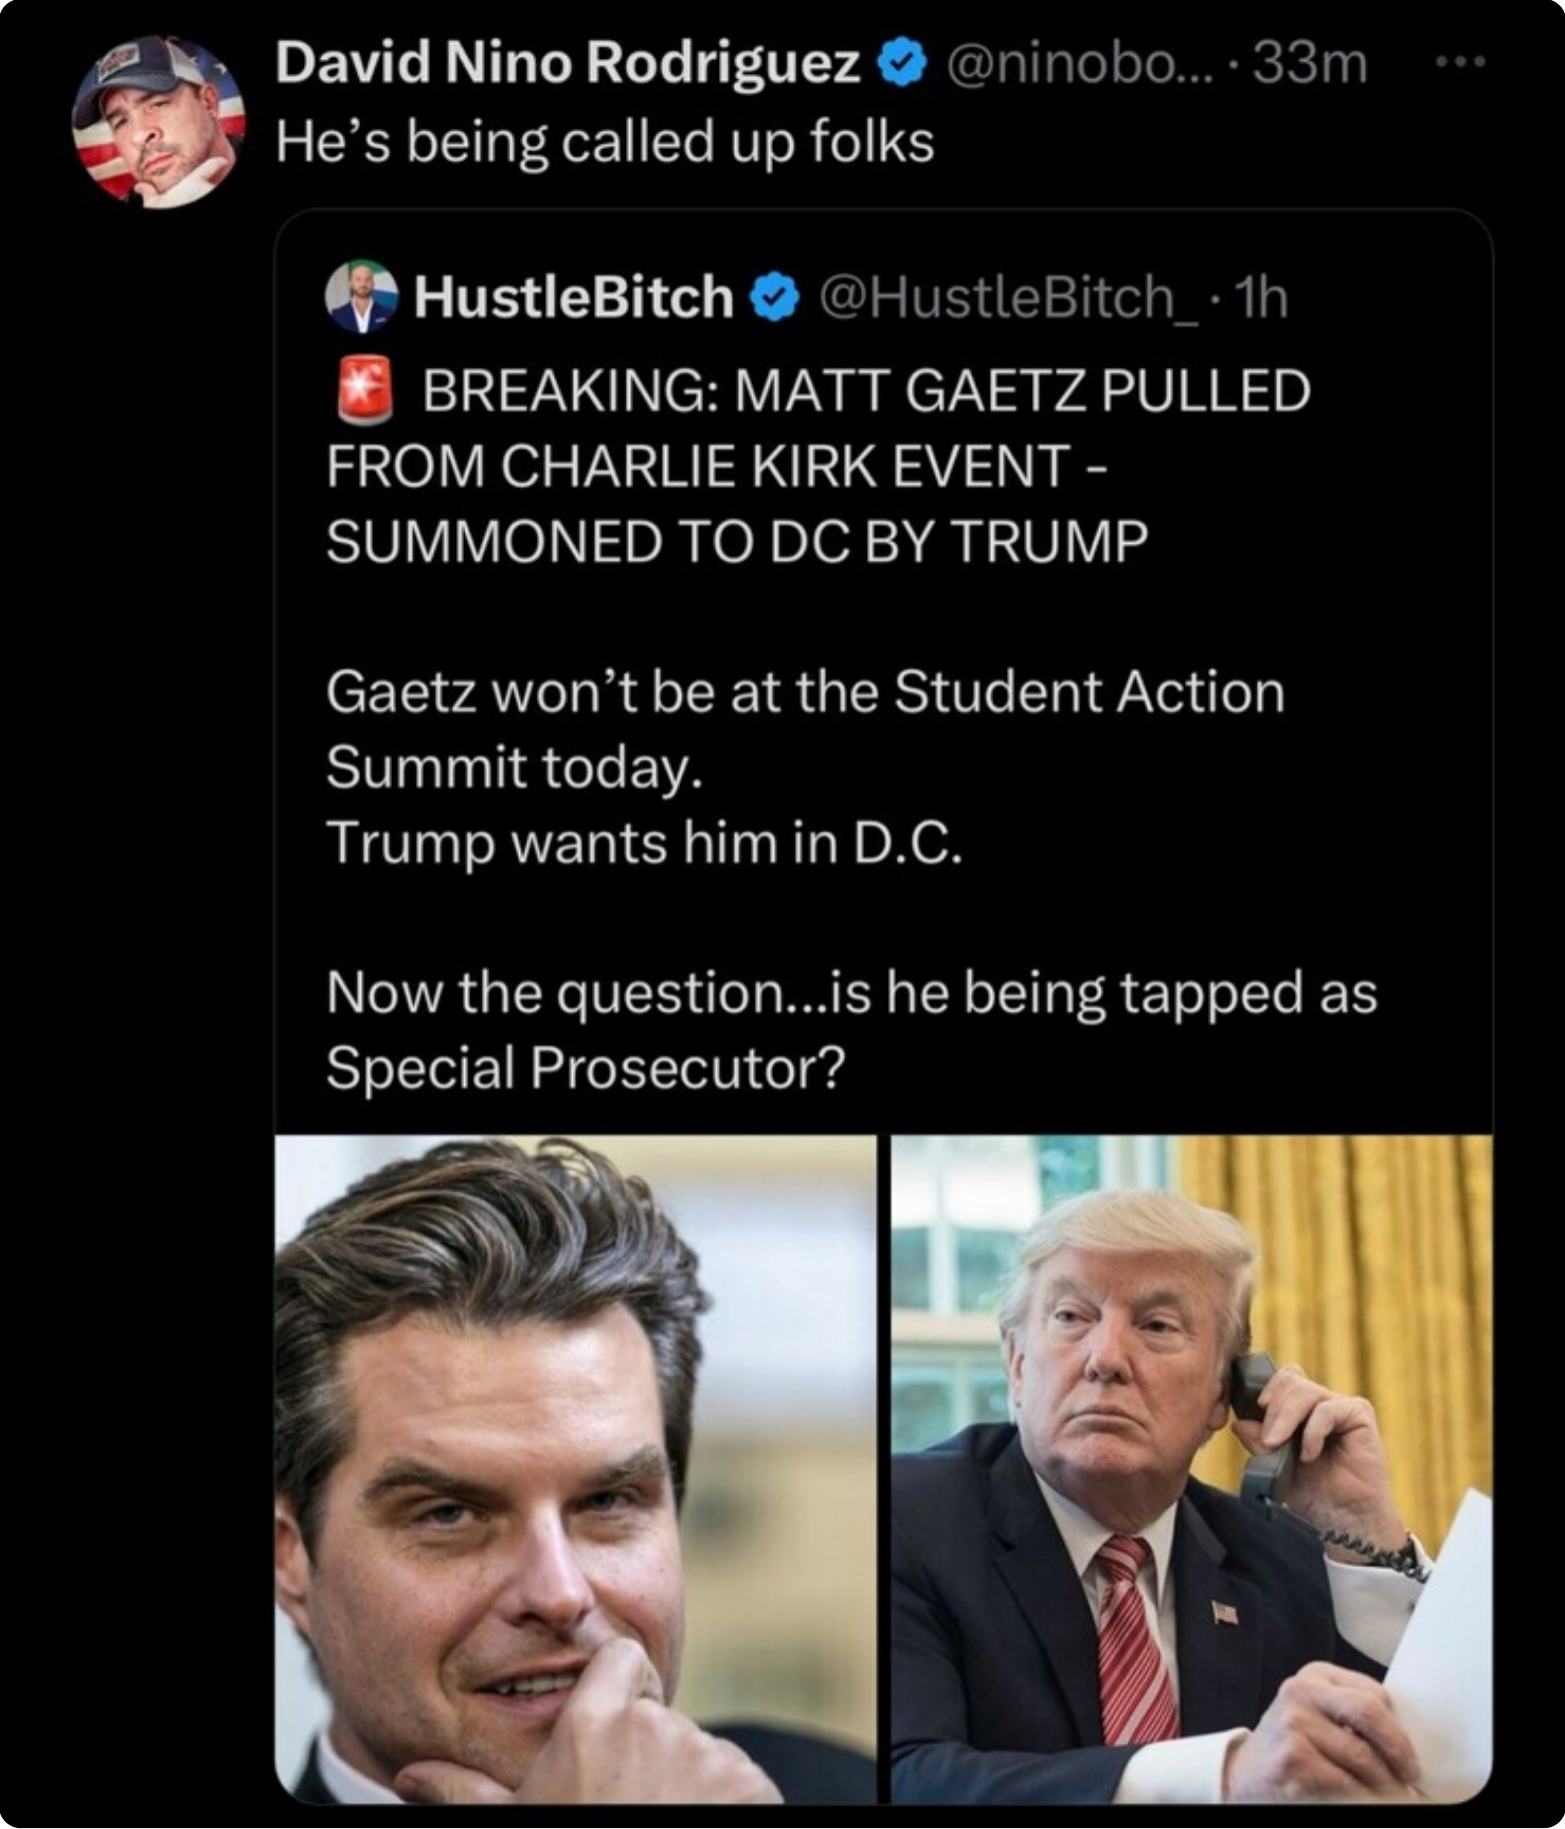Open the left photo of man resting chin on hand
The height and width of the screenshot is (1829, 1565).
576,1469
